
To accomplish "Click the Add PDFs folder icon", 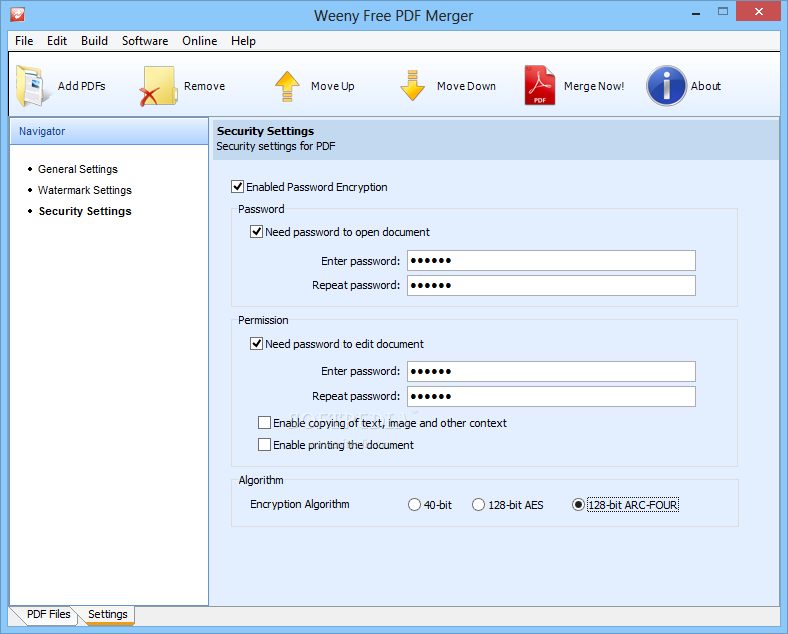I will point(33,86).
